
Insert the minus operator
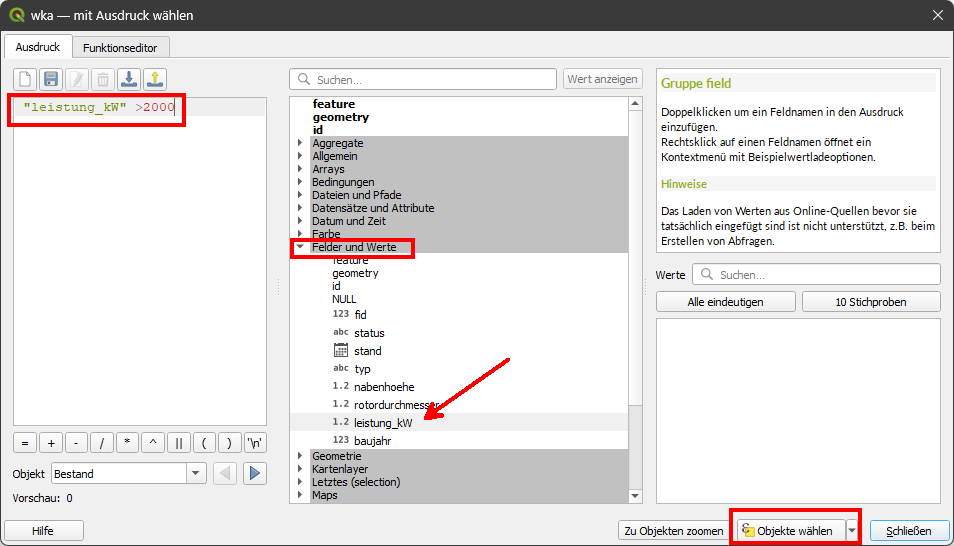pos(76,443)
